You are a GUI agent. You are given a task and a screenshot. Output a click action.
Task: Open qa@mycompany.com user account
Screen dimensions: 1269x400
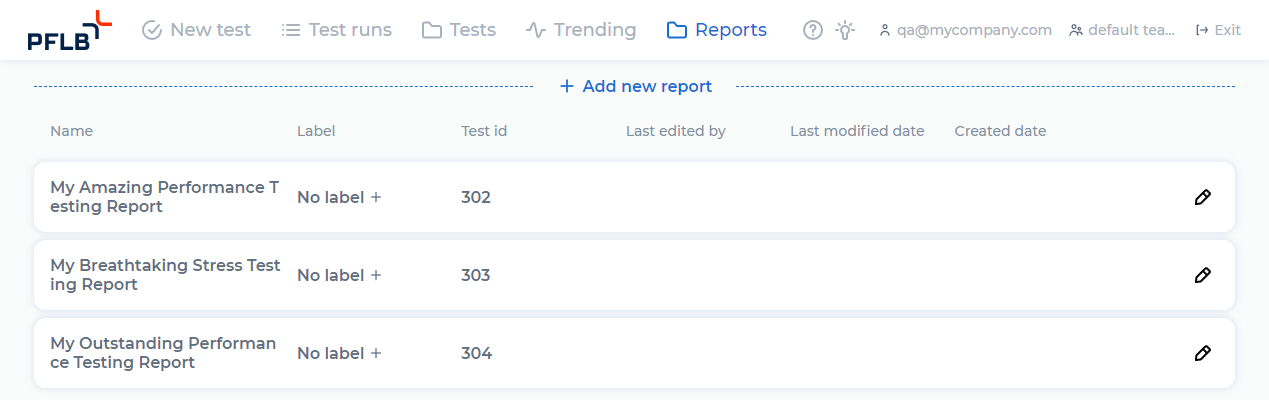965,30
